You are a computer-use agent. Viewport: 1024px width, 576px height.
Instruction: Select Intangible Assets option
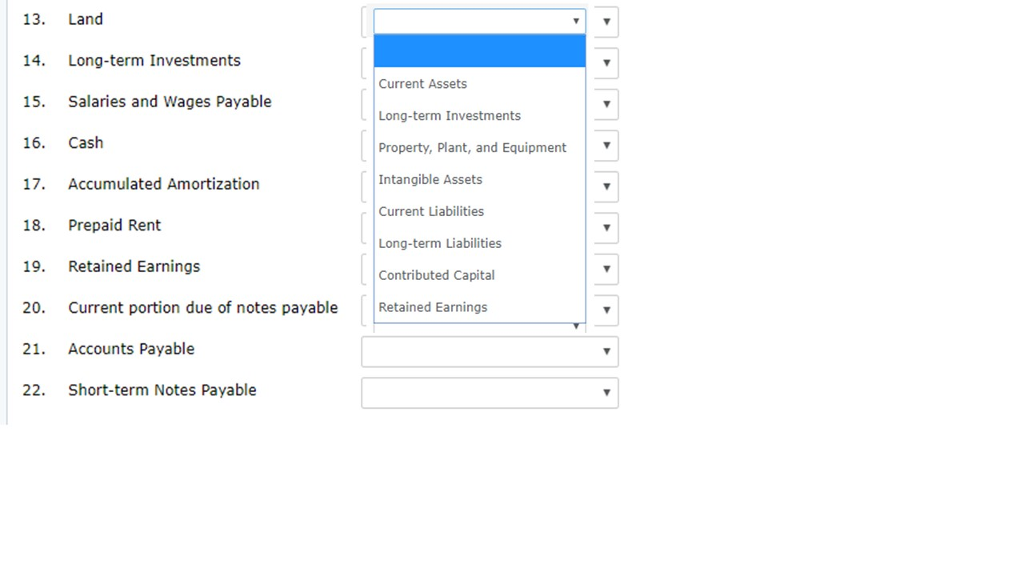coord(479,180)
